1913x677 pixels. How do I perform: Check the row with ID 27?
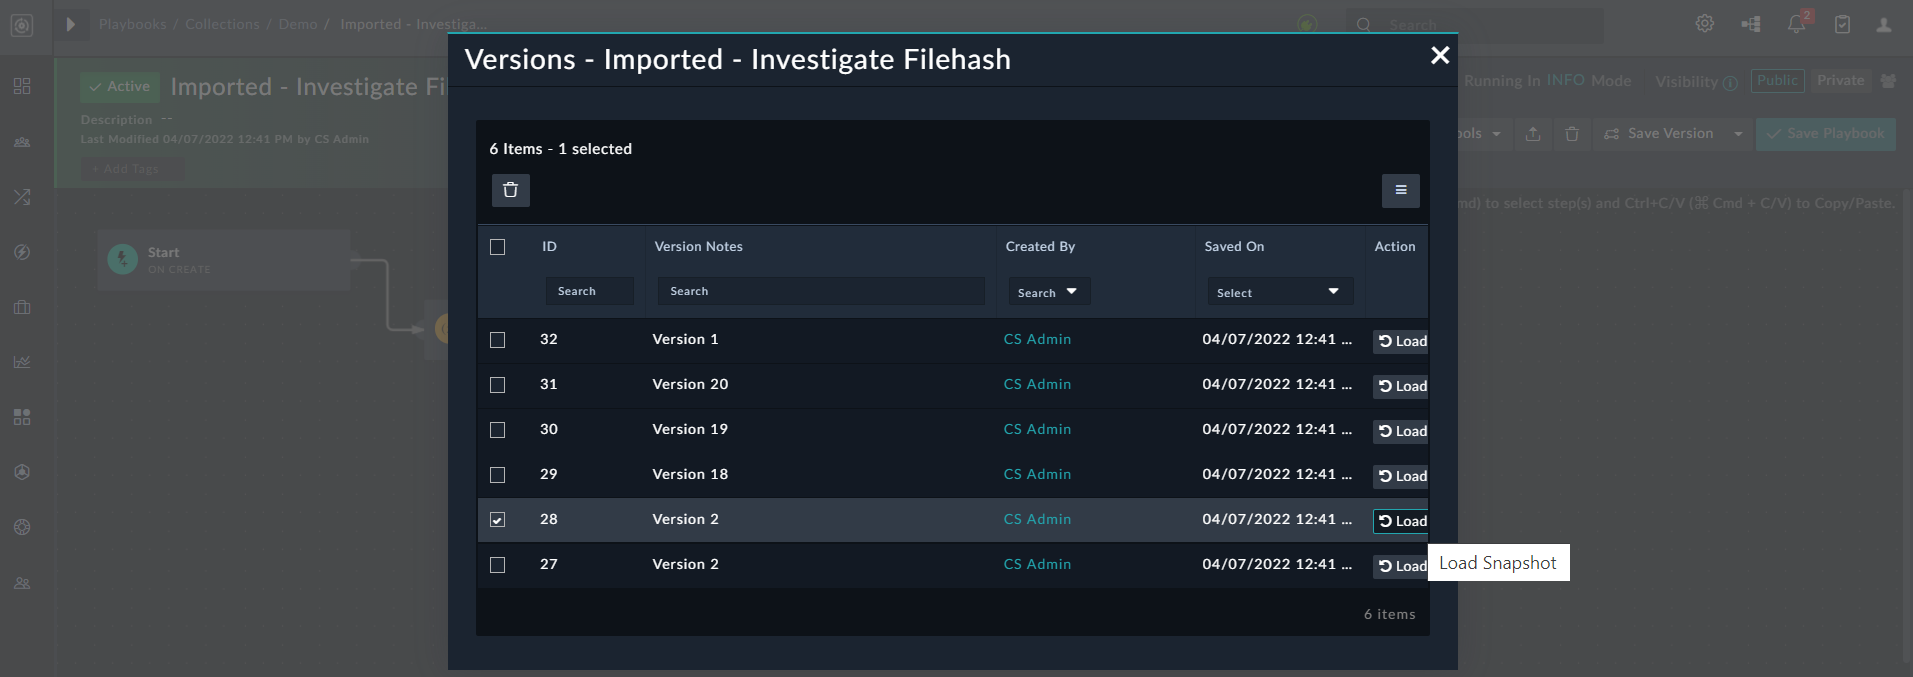click(497, 565)
